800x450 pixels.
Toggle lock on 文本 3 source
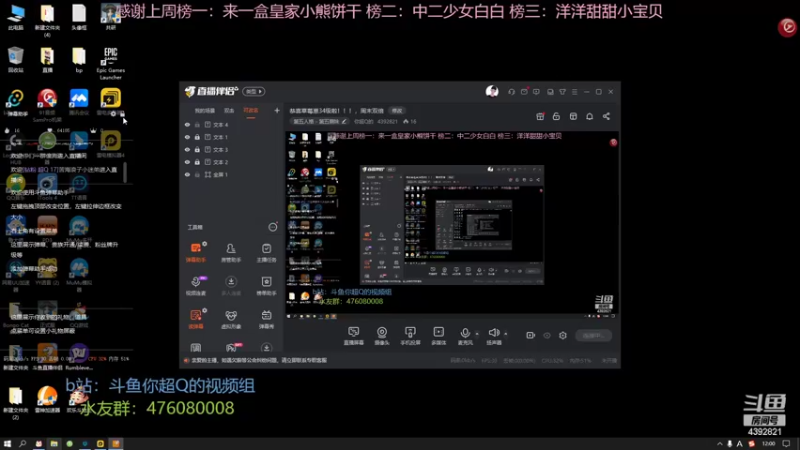(197, 149)
